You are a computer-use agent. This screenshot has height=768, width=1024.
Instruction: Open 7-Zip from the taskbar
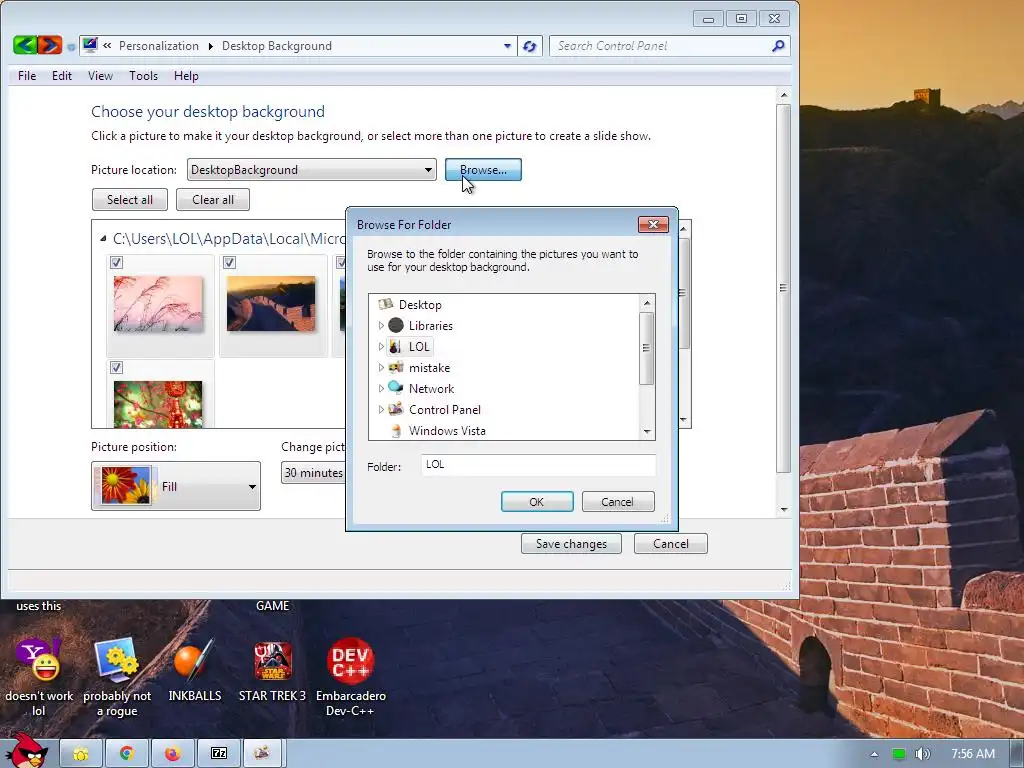(x=219, y=754)
